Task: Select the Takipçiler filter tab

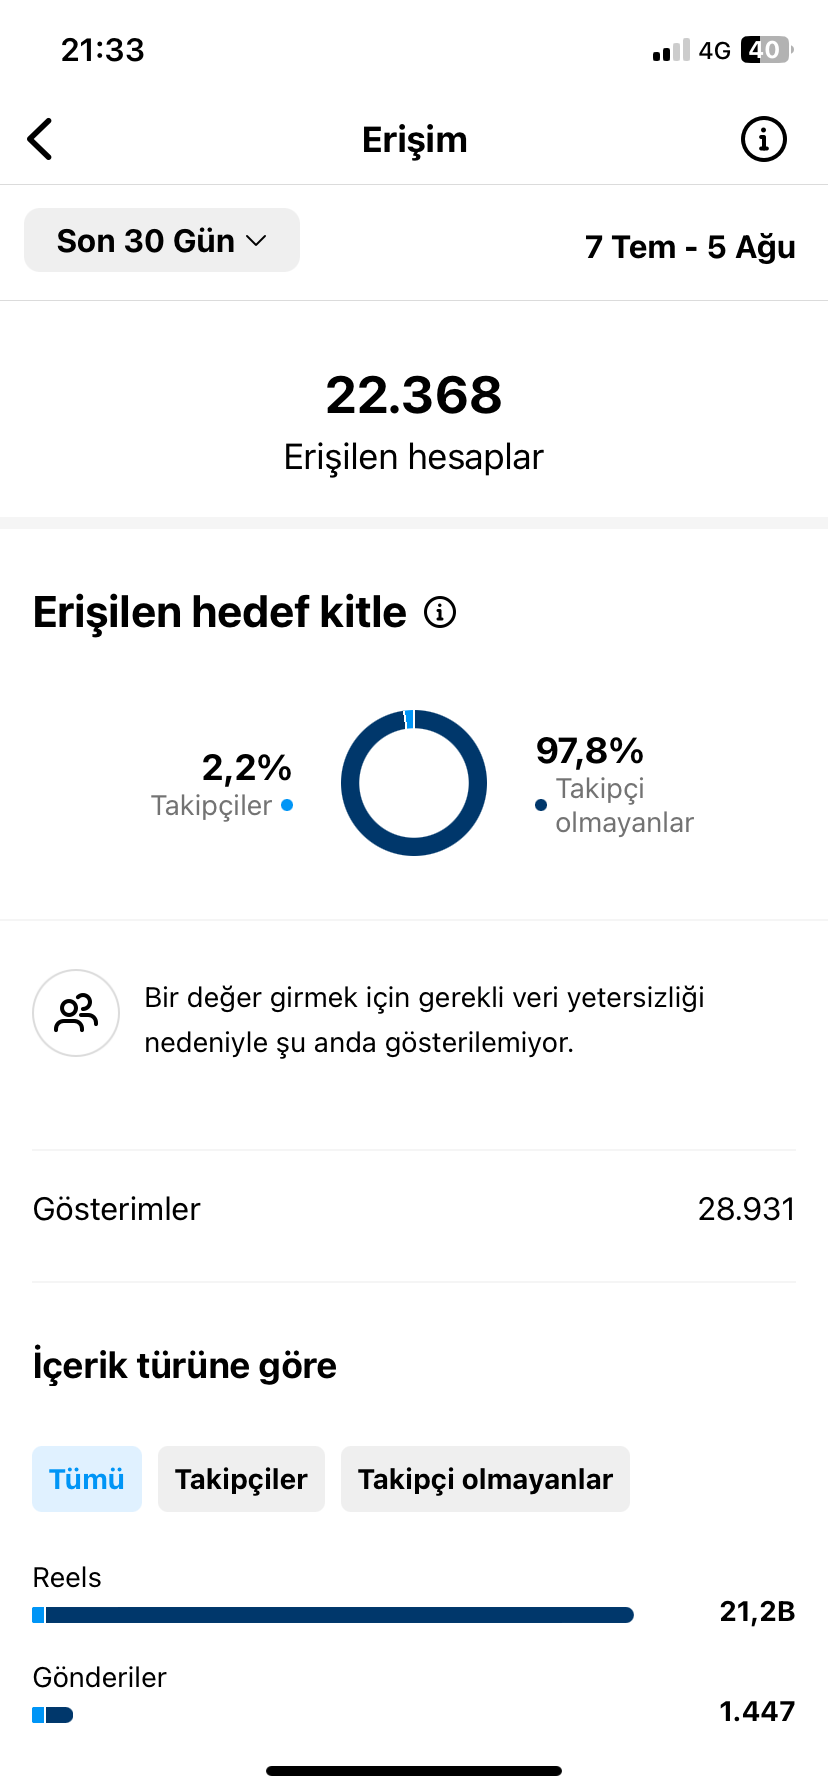Action: (241, 1479)
